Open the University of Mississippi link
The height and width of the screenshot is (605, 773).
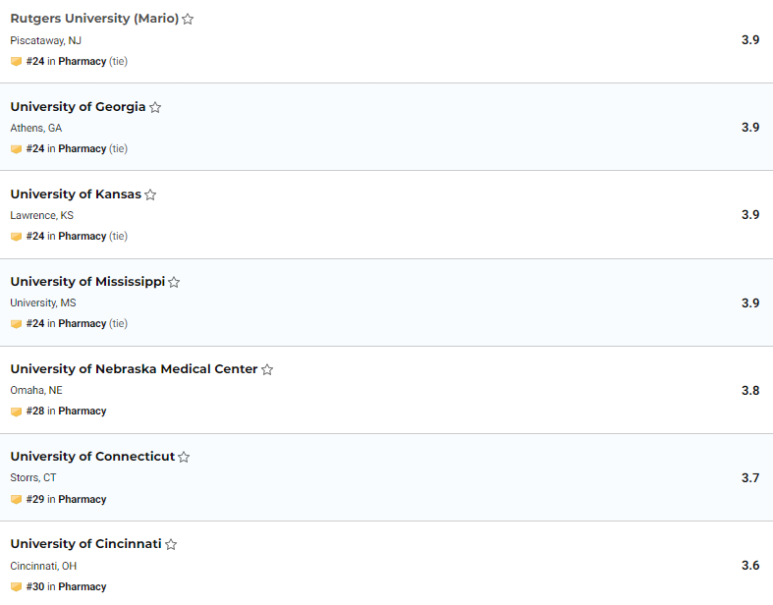[x=87, y=282]
